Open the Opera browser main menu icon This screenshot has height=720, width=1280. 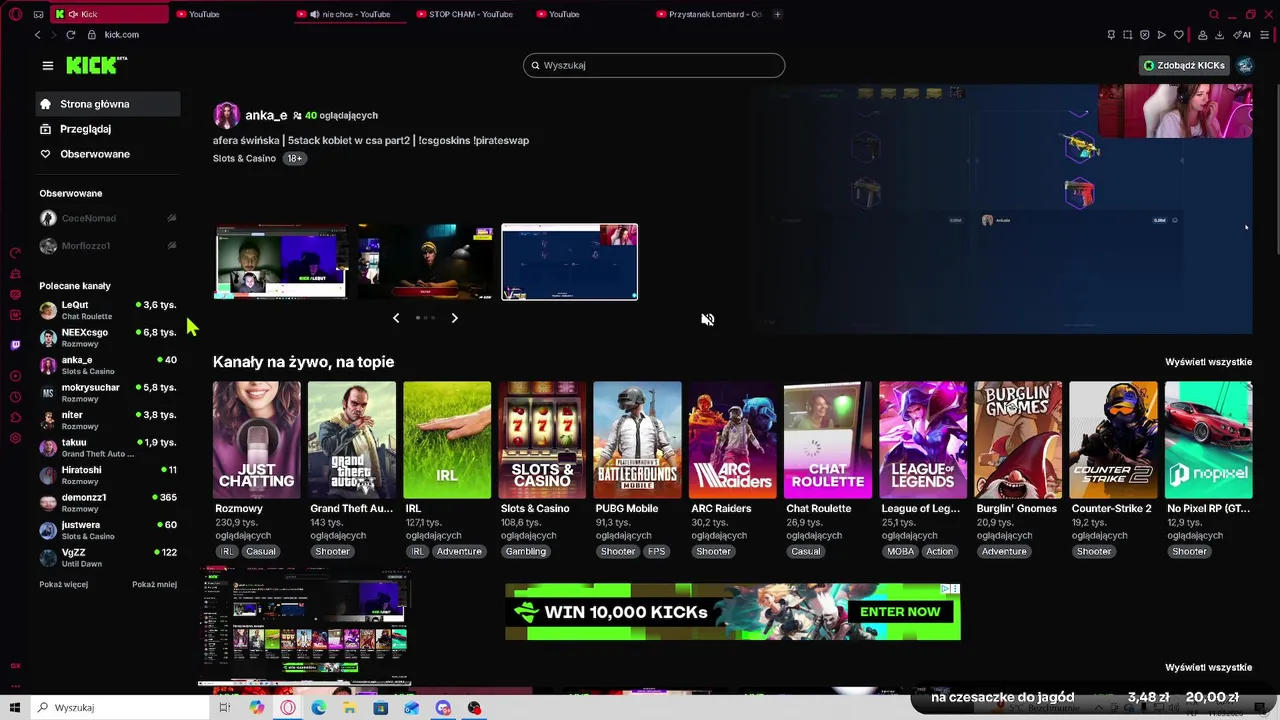[x=15, y=14]
